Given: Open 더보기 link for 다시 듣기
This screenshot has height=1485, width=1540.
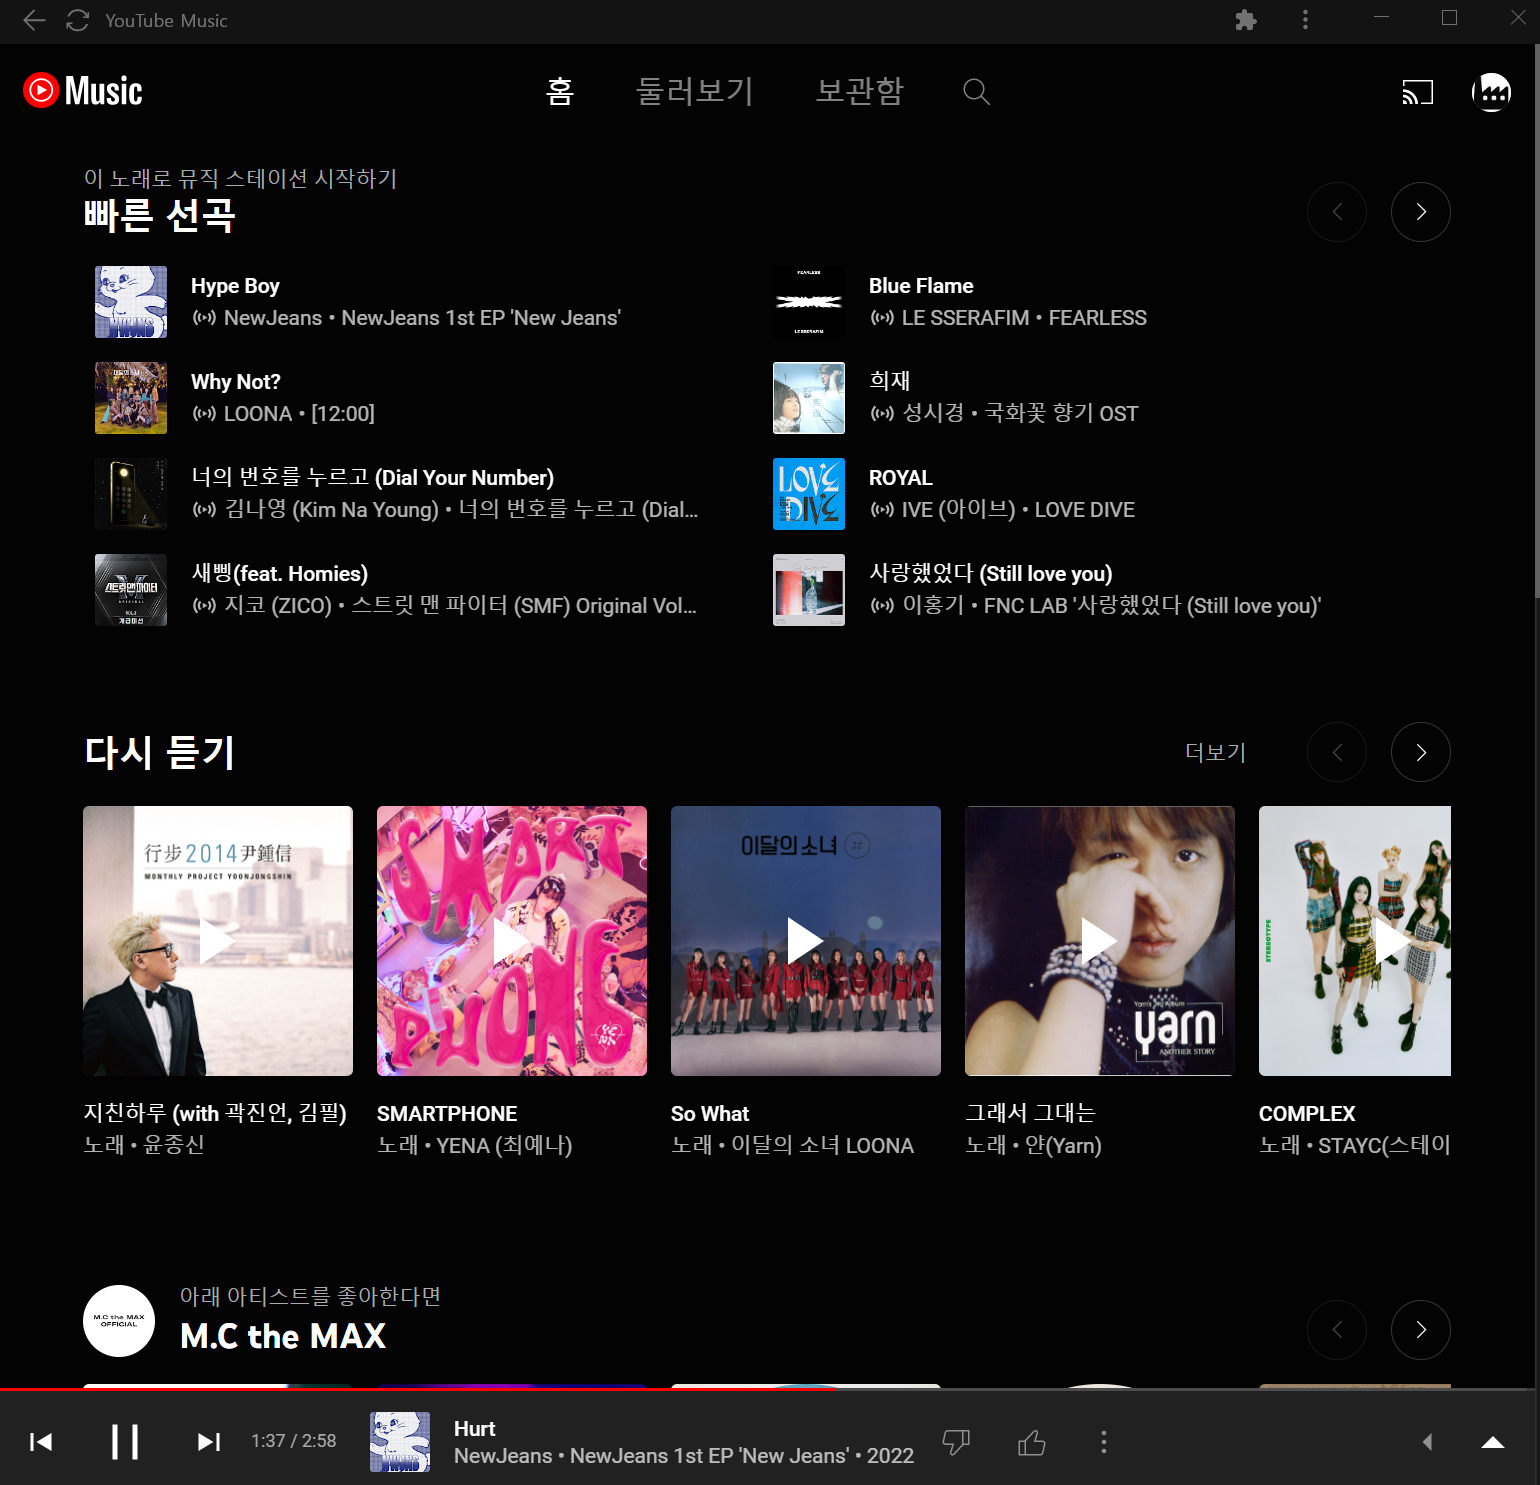Looking at the screenshot, I should pyautogui.click(x=1216, y=752).
